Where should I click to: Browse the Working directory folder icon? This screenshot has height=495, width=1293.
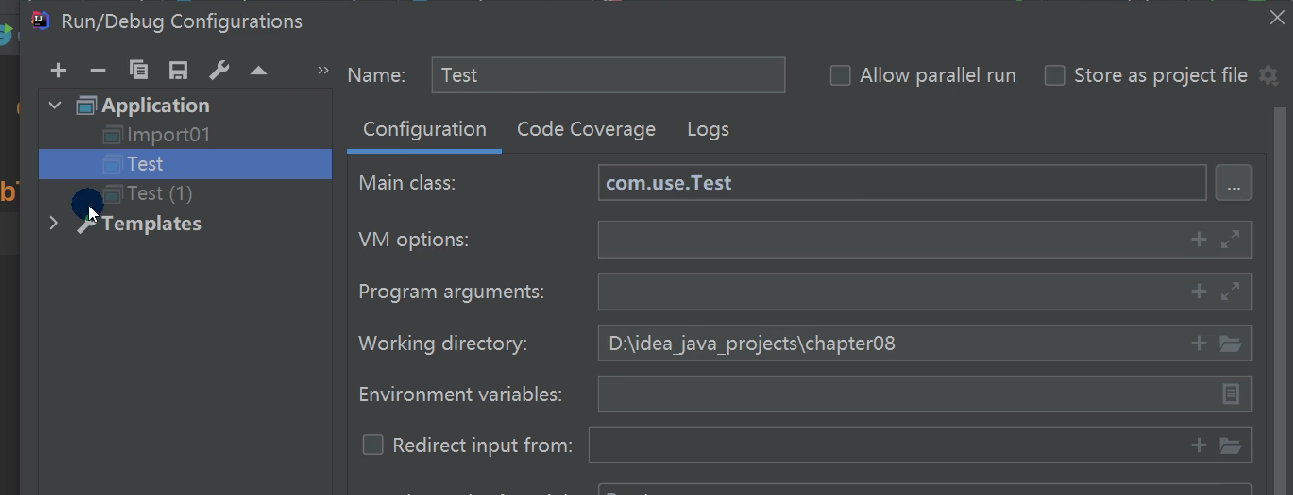(1230, 344)
